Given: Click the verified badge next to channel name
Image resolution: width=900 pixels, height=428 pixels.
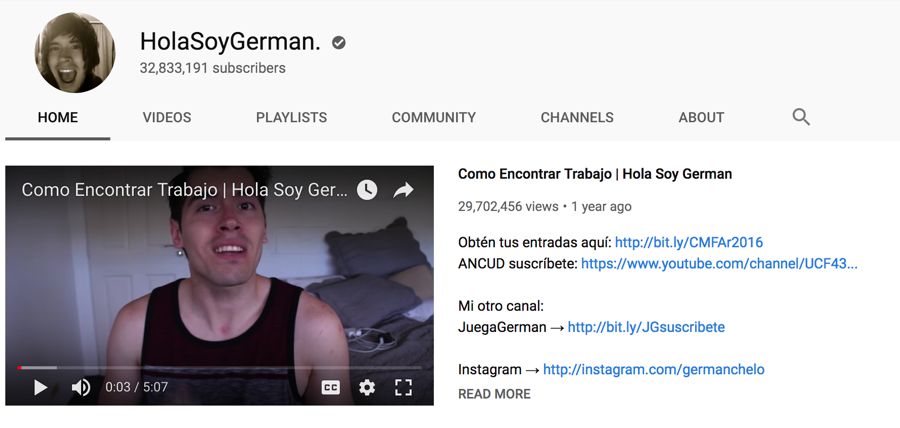Looking at the screenshot, I should click(339, 42).
